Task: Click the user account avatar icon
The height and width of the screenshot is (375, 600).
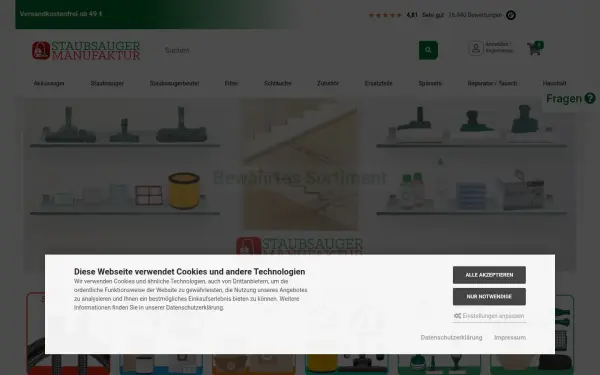Action: point(476,49)
